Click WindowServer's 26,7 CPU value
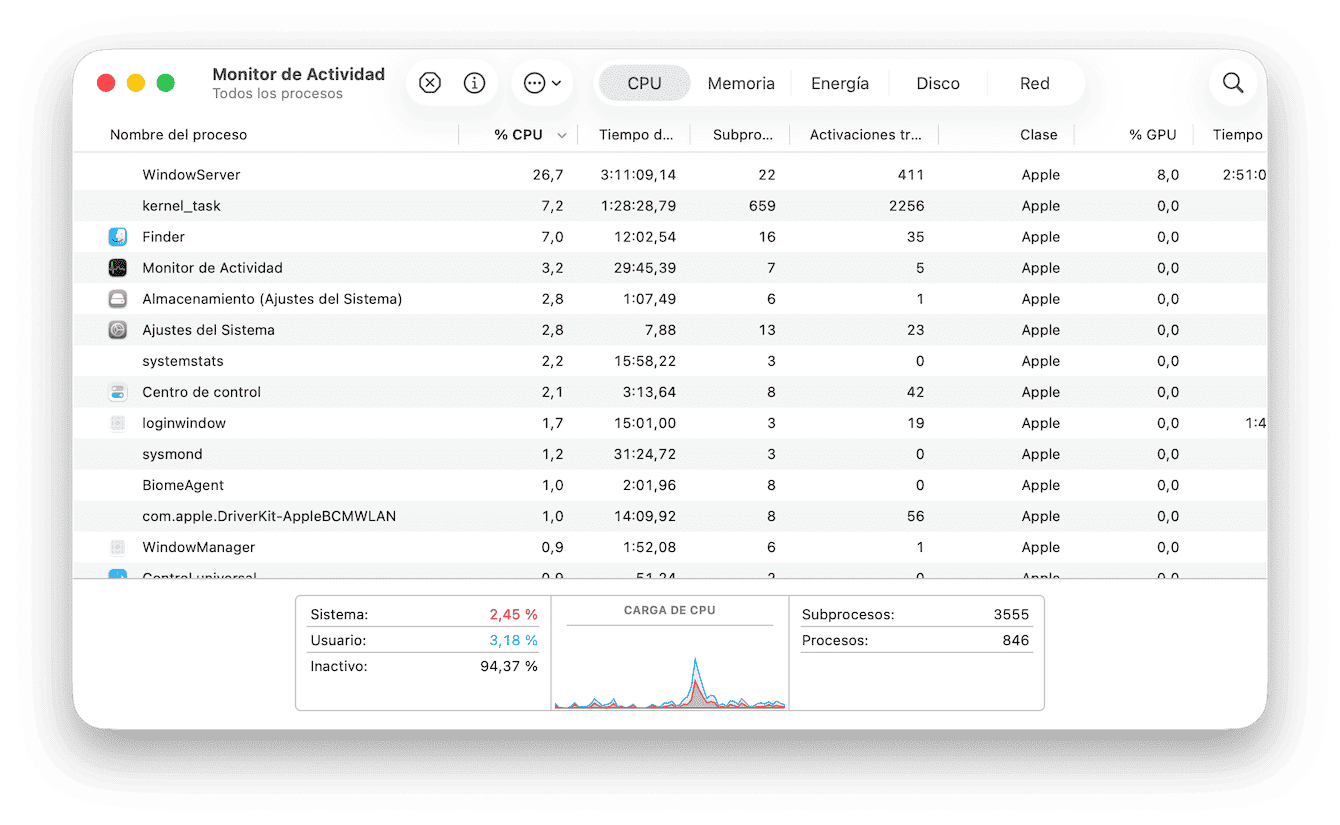Viewport: 1340px width, 825px height. tap(548, 175)
